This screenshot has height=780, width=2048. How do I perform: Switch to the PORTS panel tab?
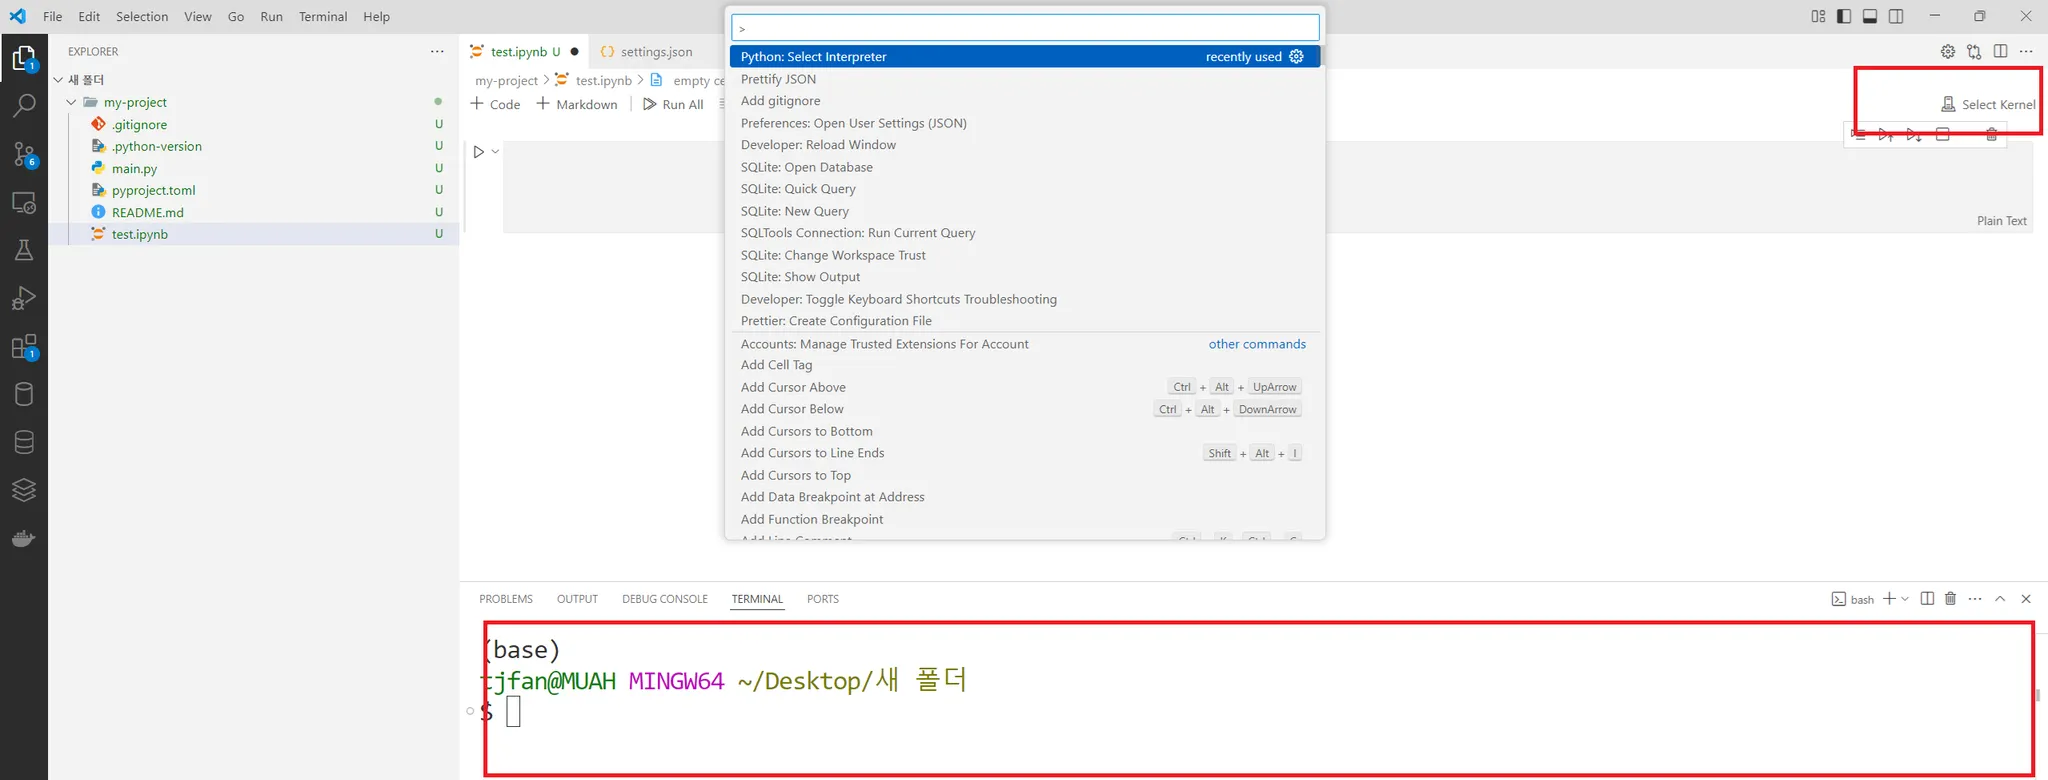click(x=823, y=599)
